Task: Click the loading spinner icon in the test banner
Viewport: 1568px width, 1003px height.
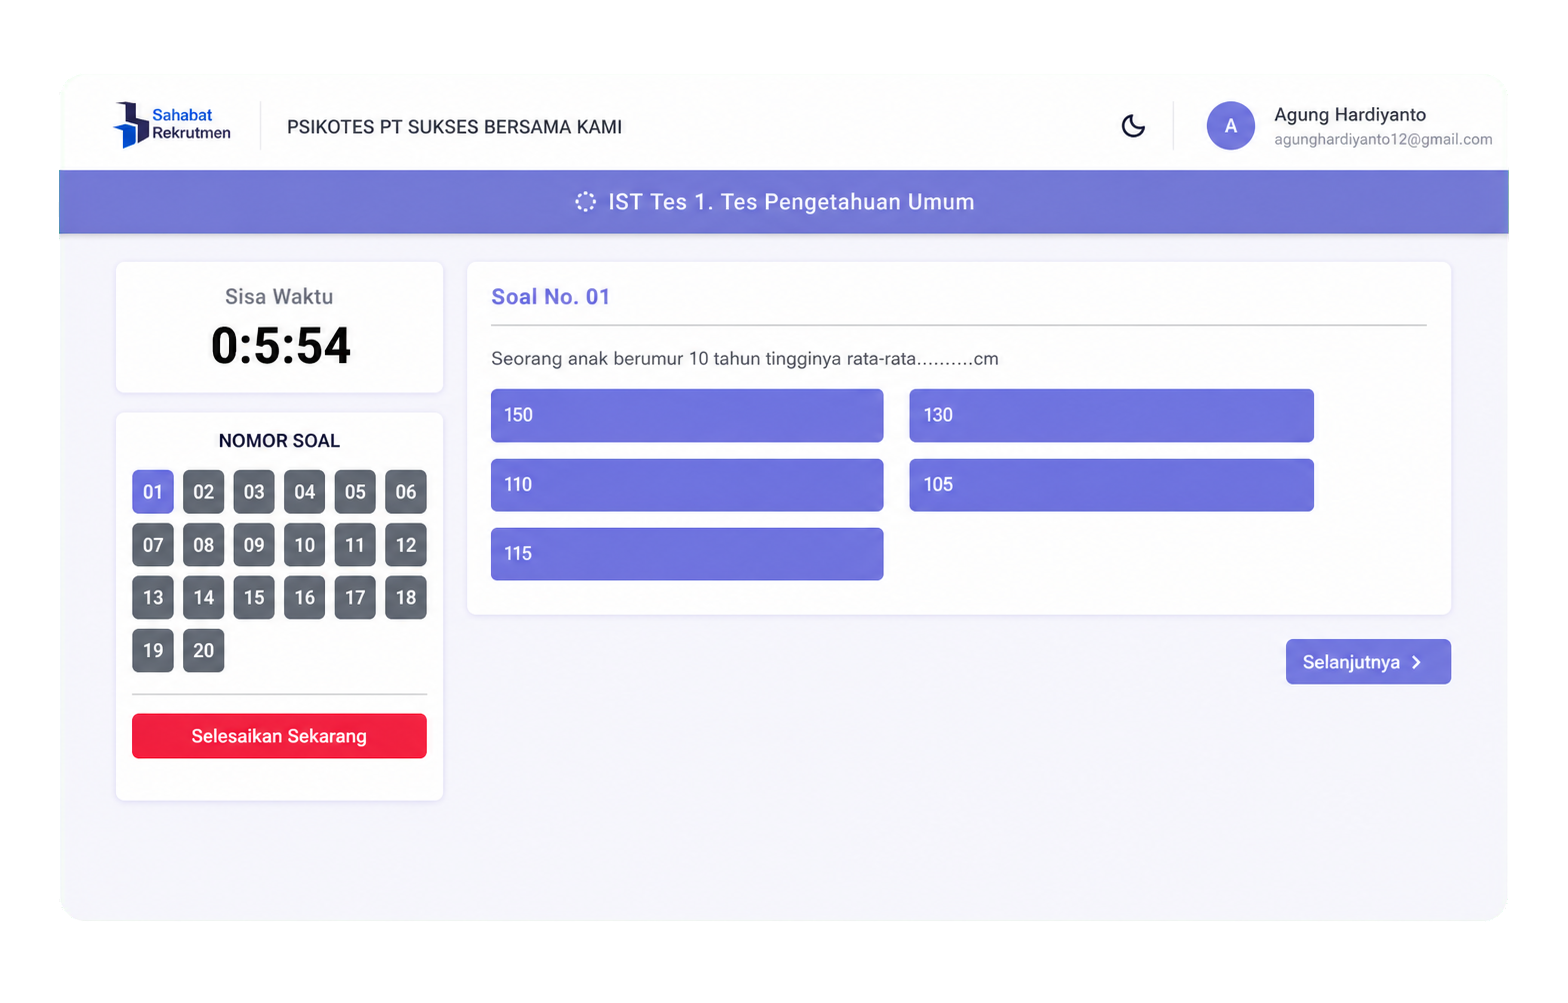Action: tap(585, 202)
